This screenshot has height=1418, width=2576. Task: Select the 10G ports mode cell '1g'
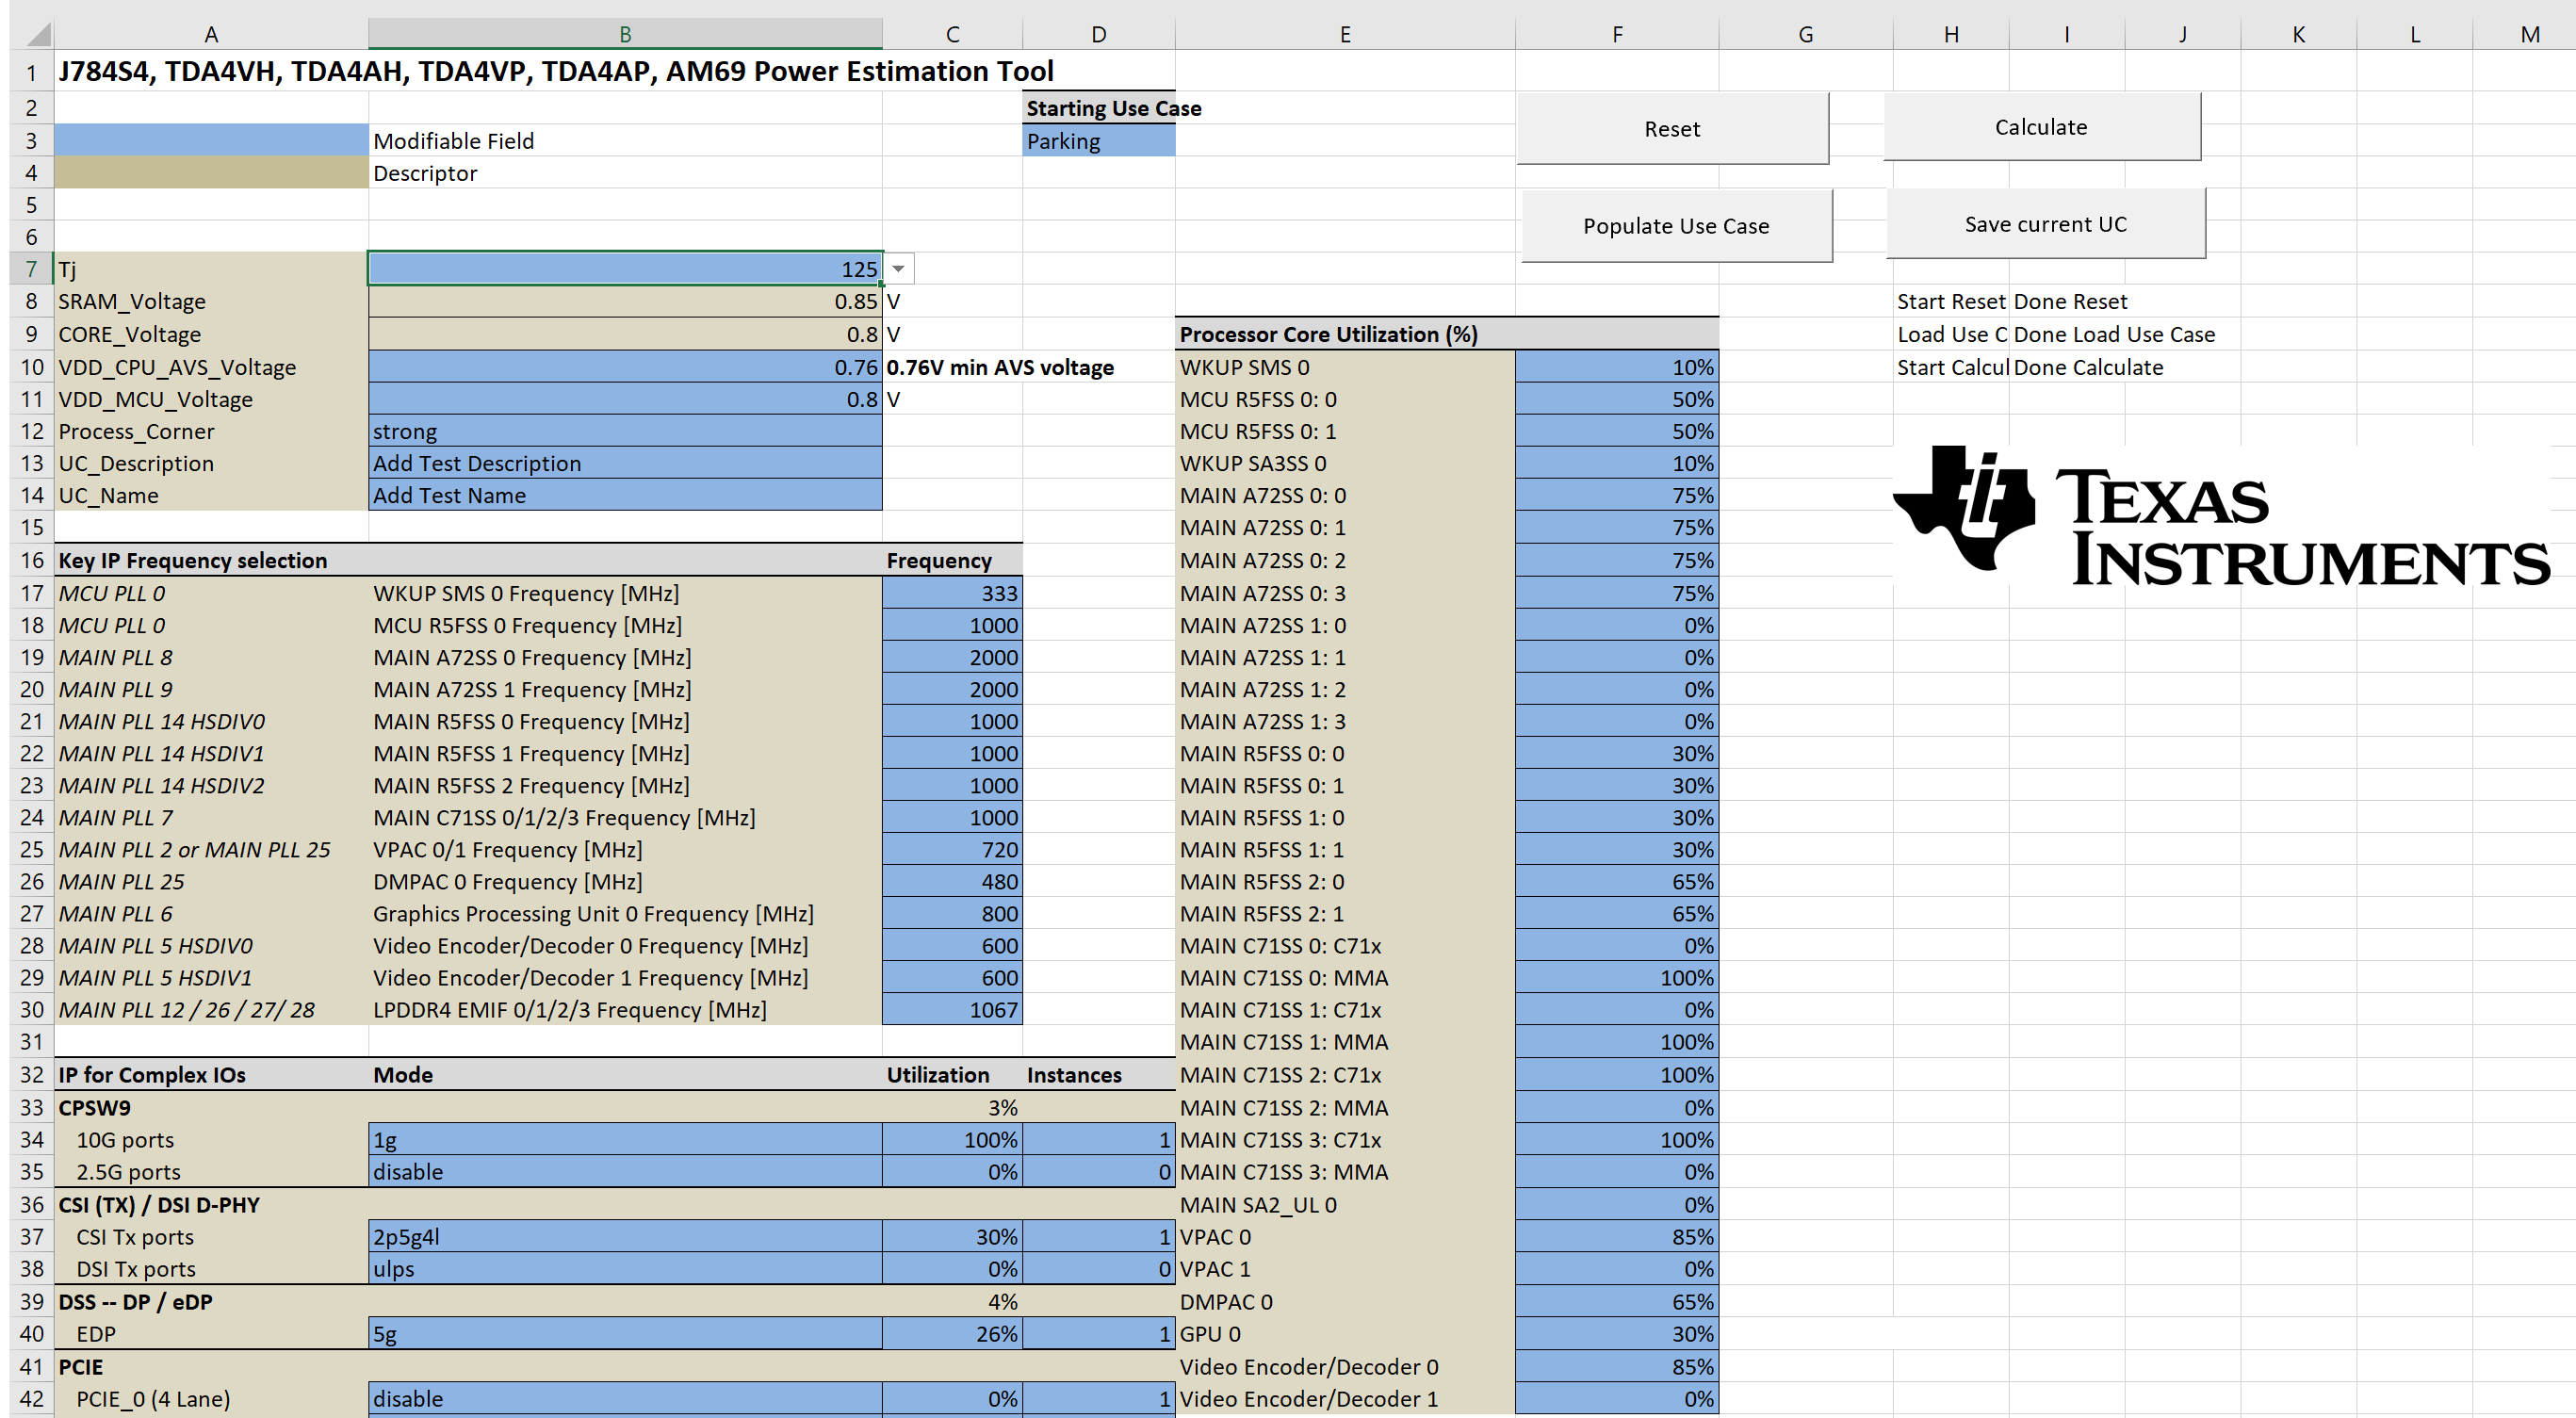point(625,1139)
